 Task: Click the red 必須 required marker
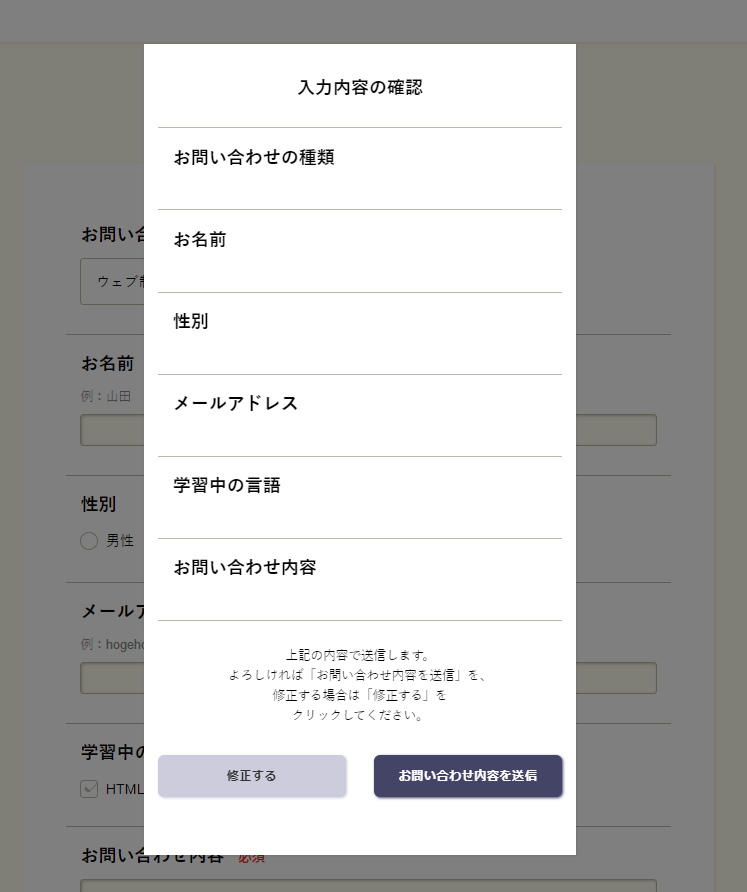[x=252, y=858]
